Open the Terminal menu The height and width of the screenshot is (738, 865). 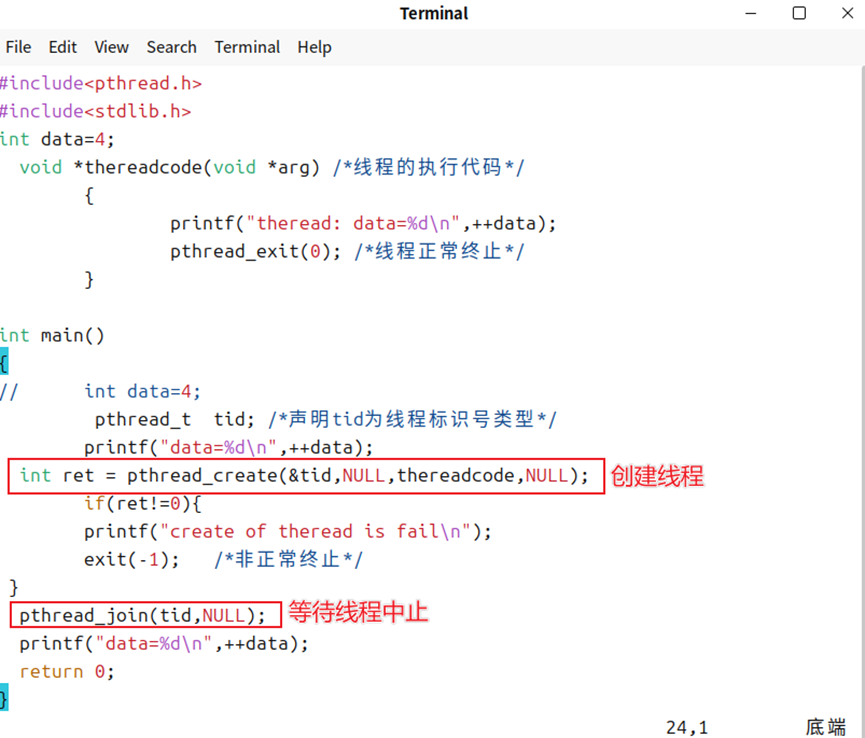tap(247, 47)
